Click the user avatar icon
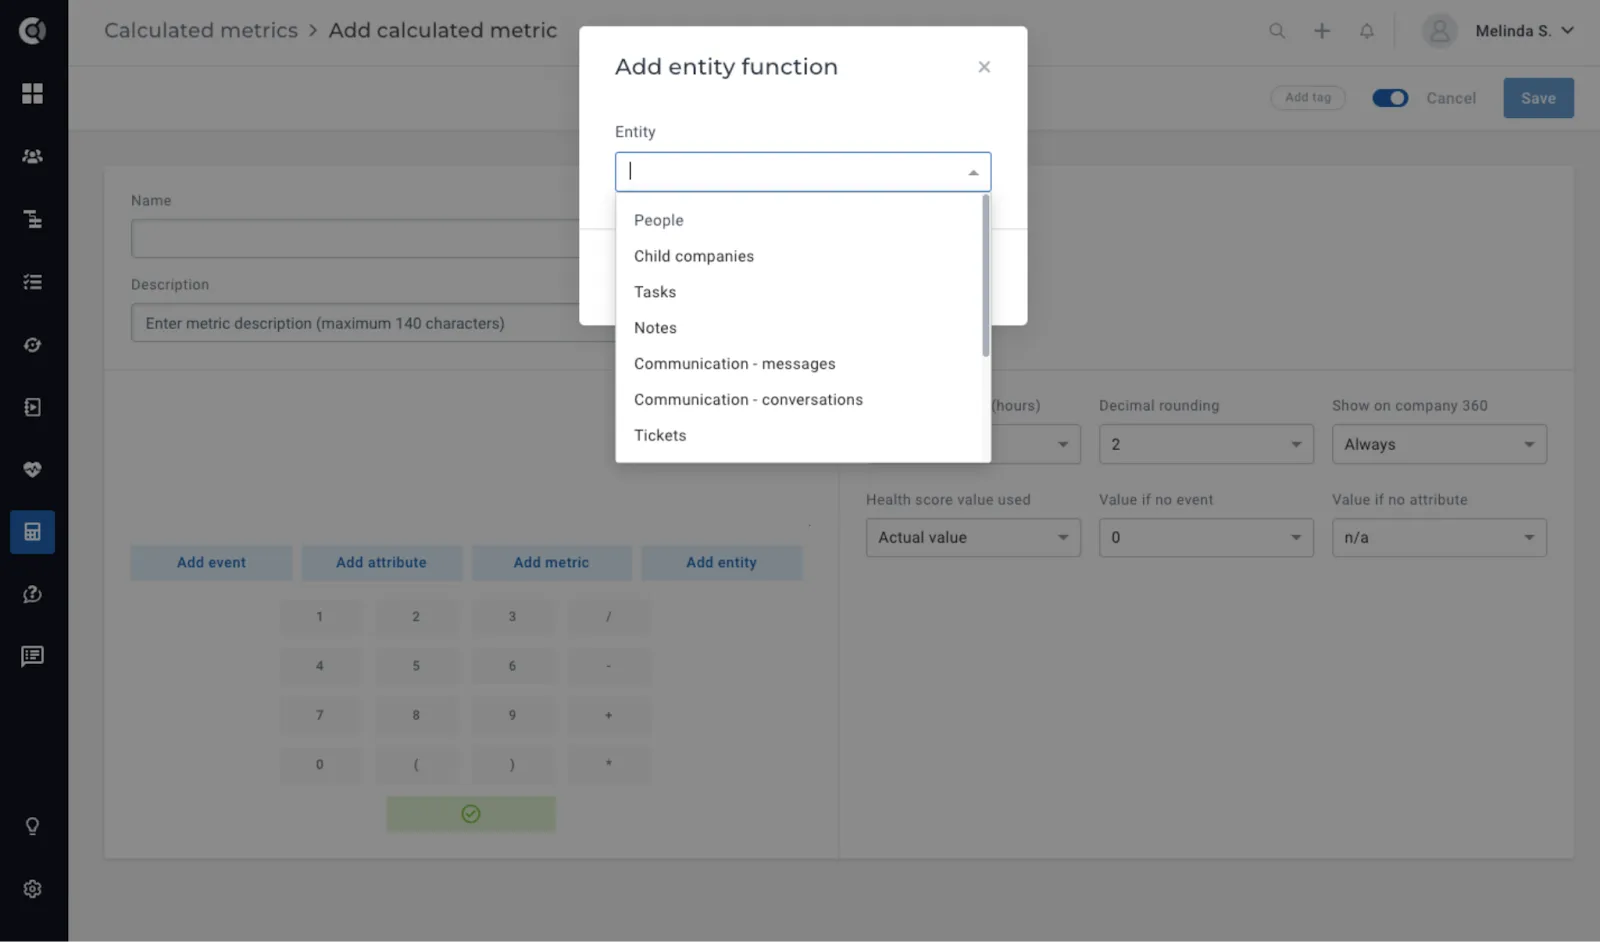Screen dimensions: 1600x942 (x=1440, y=31)
